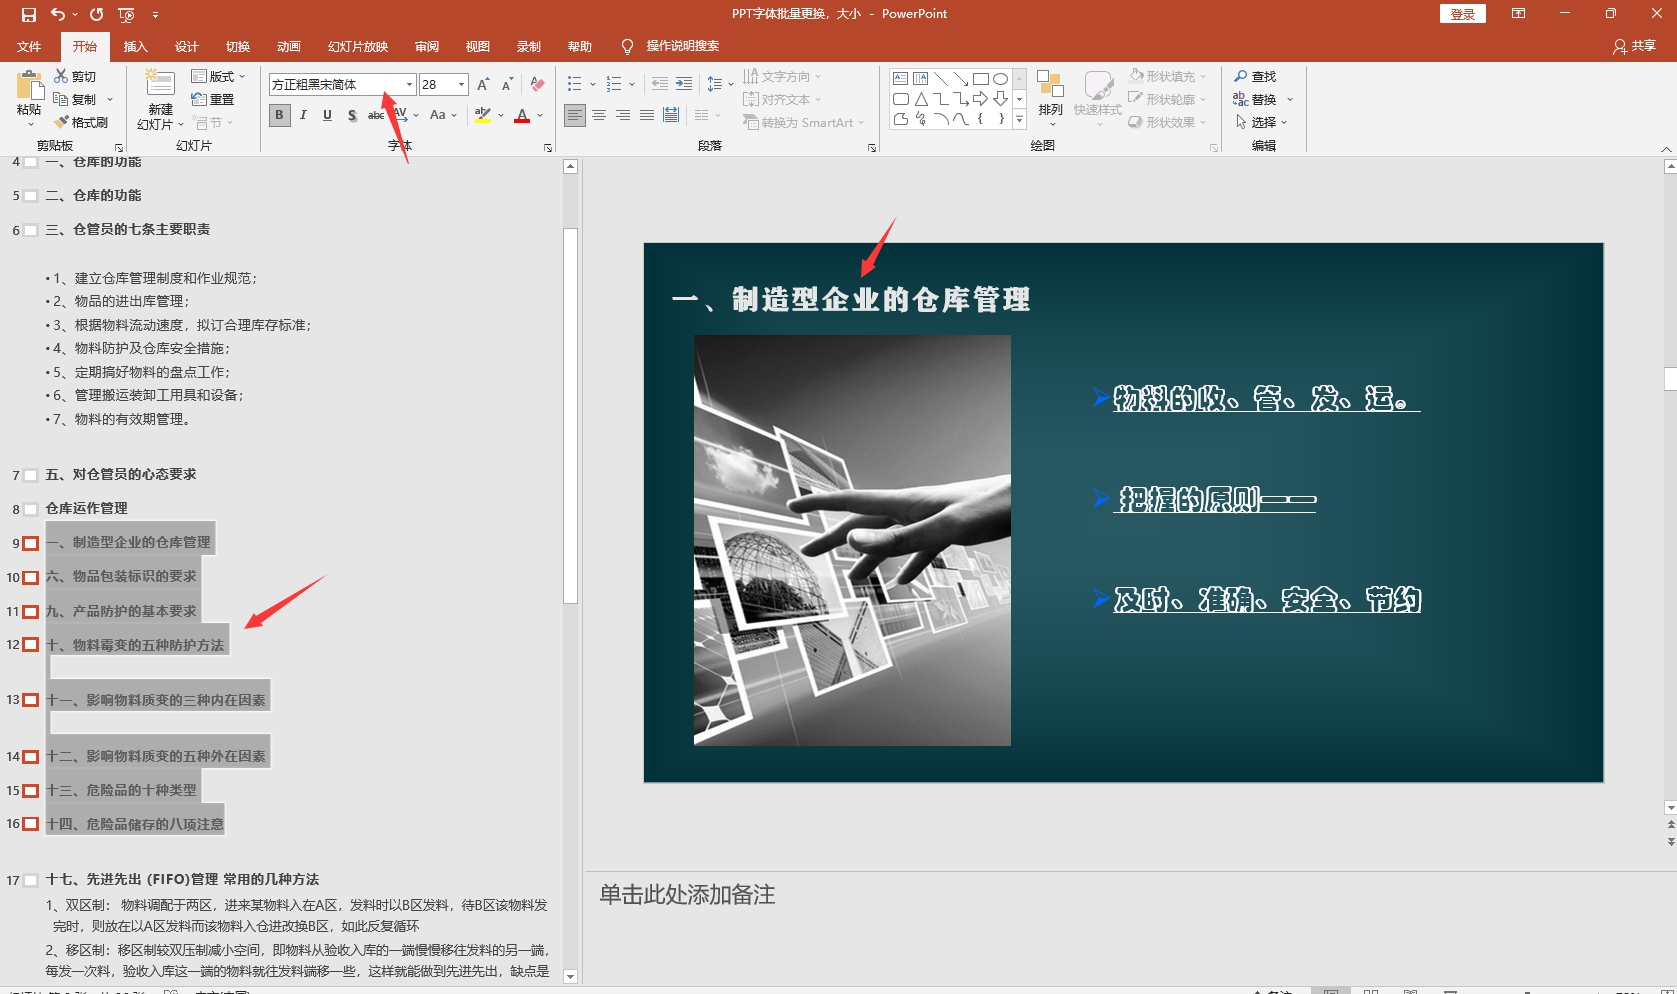Toggle strikethrough formatting
The width and height of the screenshot is (1677, 994).
point(376,115)
